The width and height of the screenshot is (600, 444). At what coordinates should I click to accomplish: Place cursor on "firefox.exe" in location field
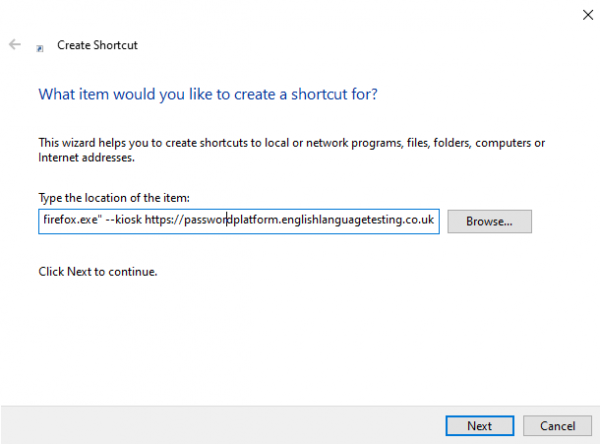tap(71, 220)
